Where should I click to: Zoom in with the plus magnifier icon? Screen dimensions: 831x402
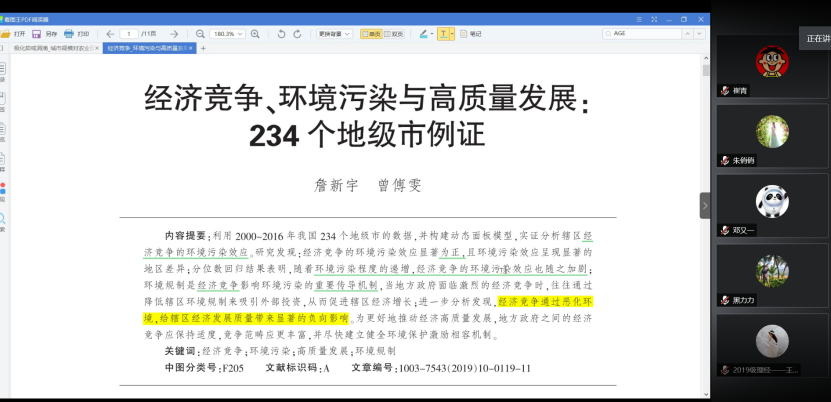tap(255, 34)
